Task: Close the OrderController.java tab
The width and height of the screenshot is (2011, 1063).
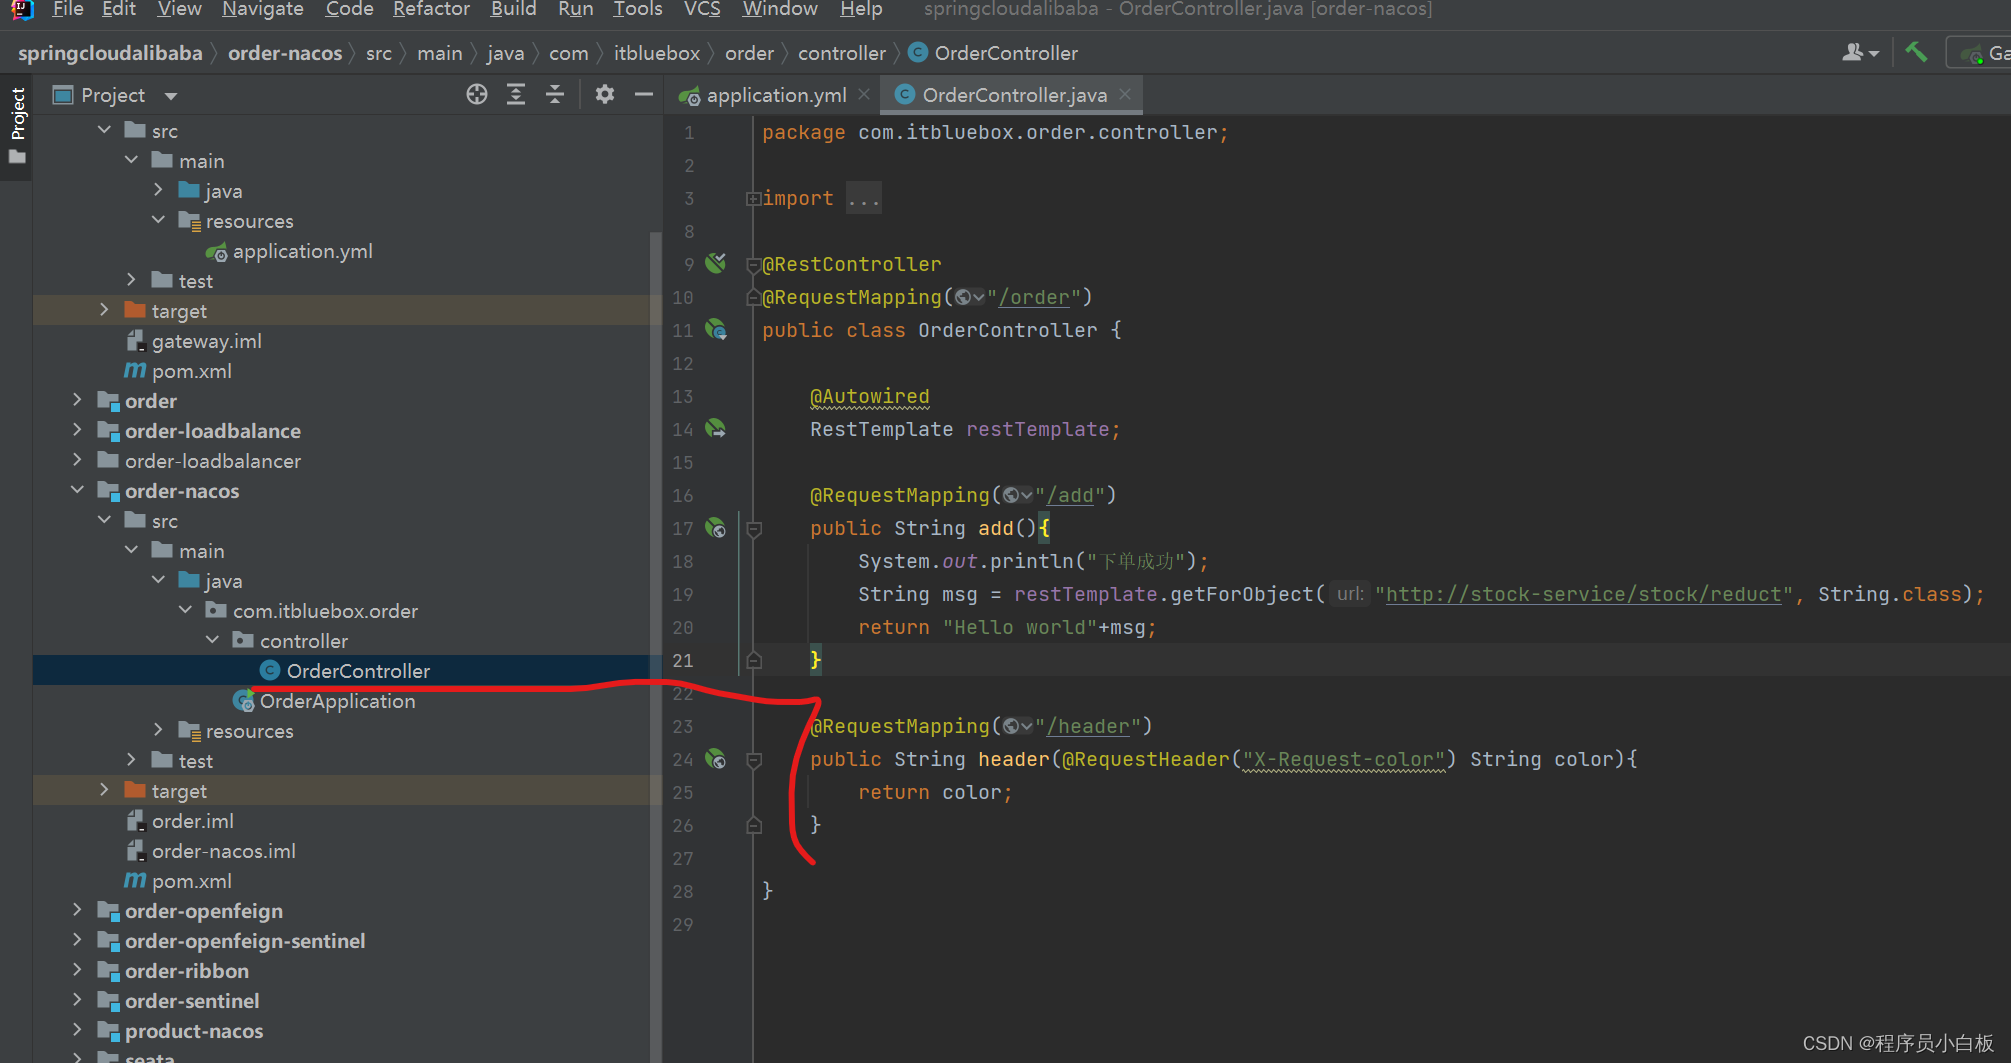Action: pos(1125,94)
